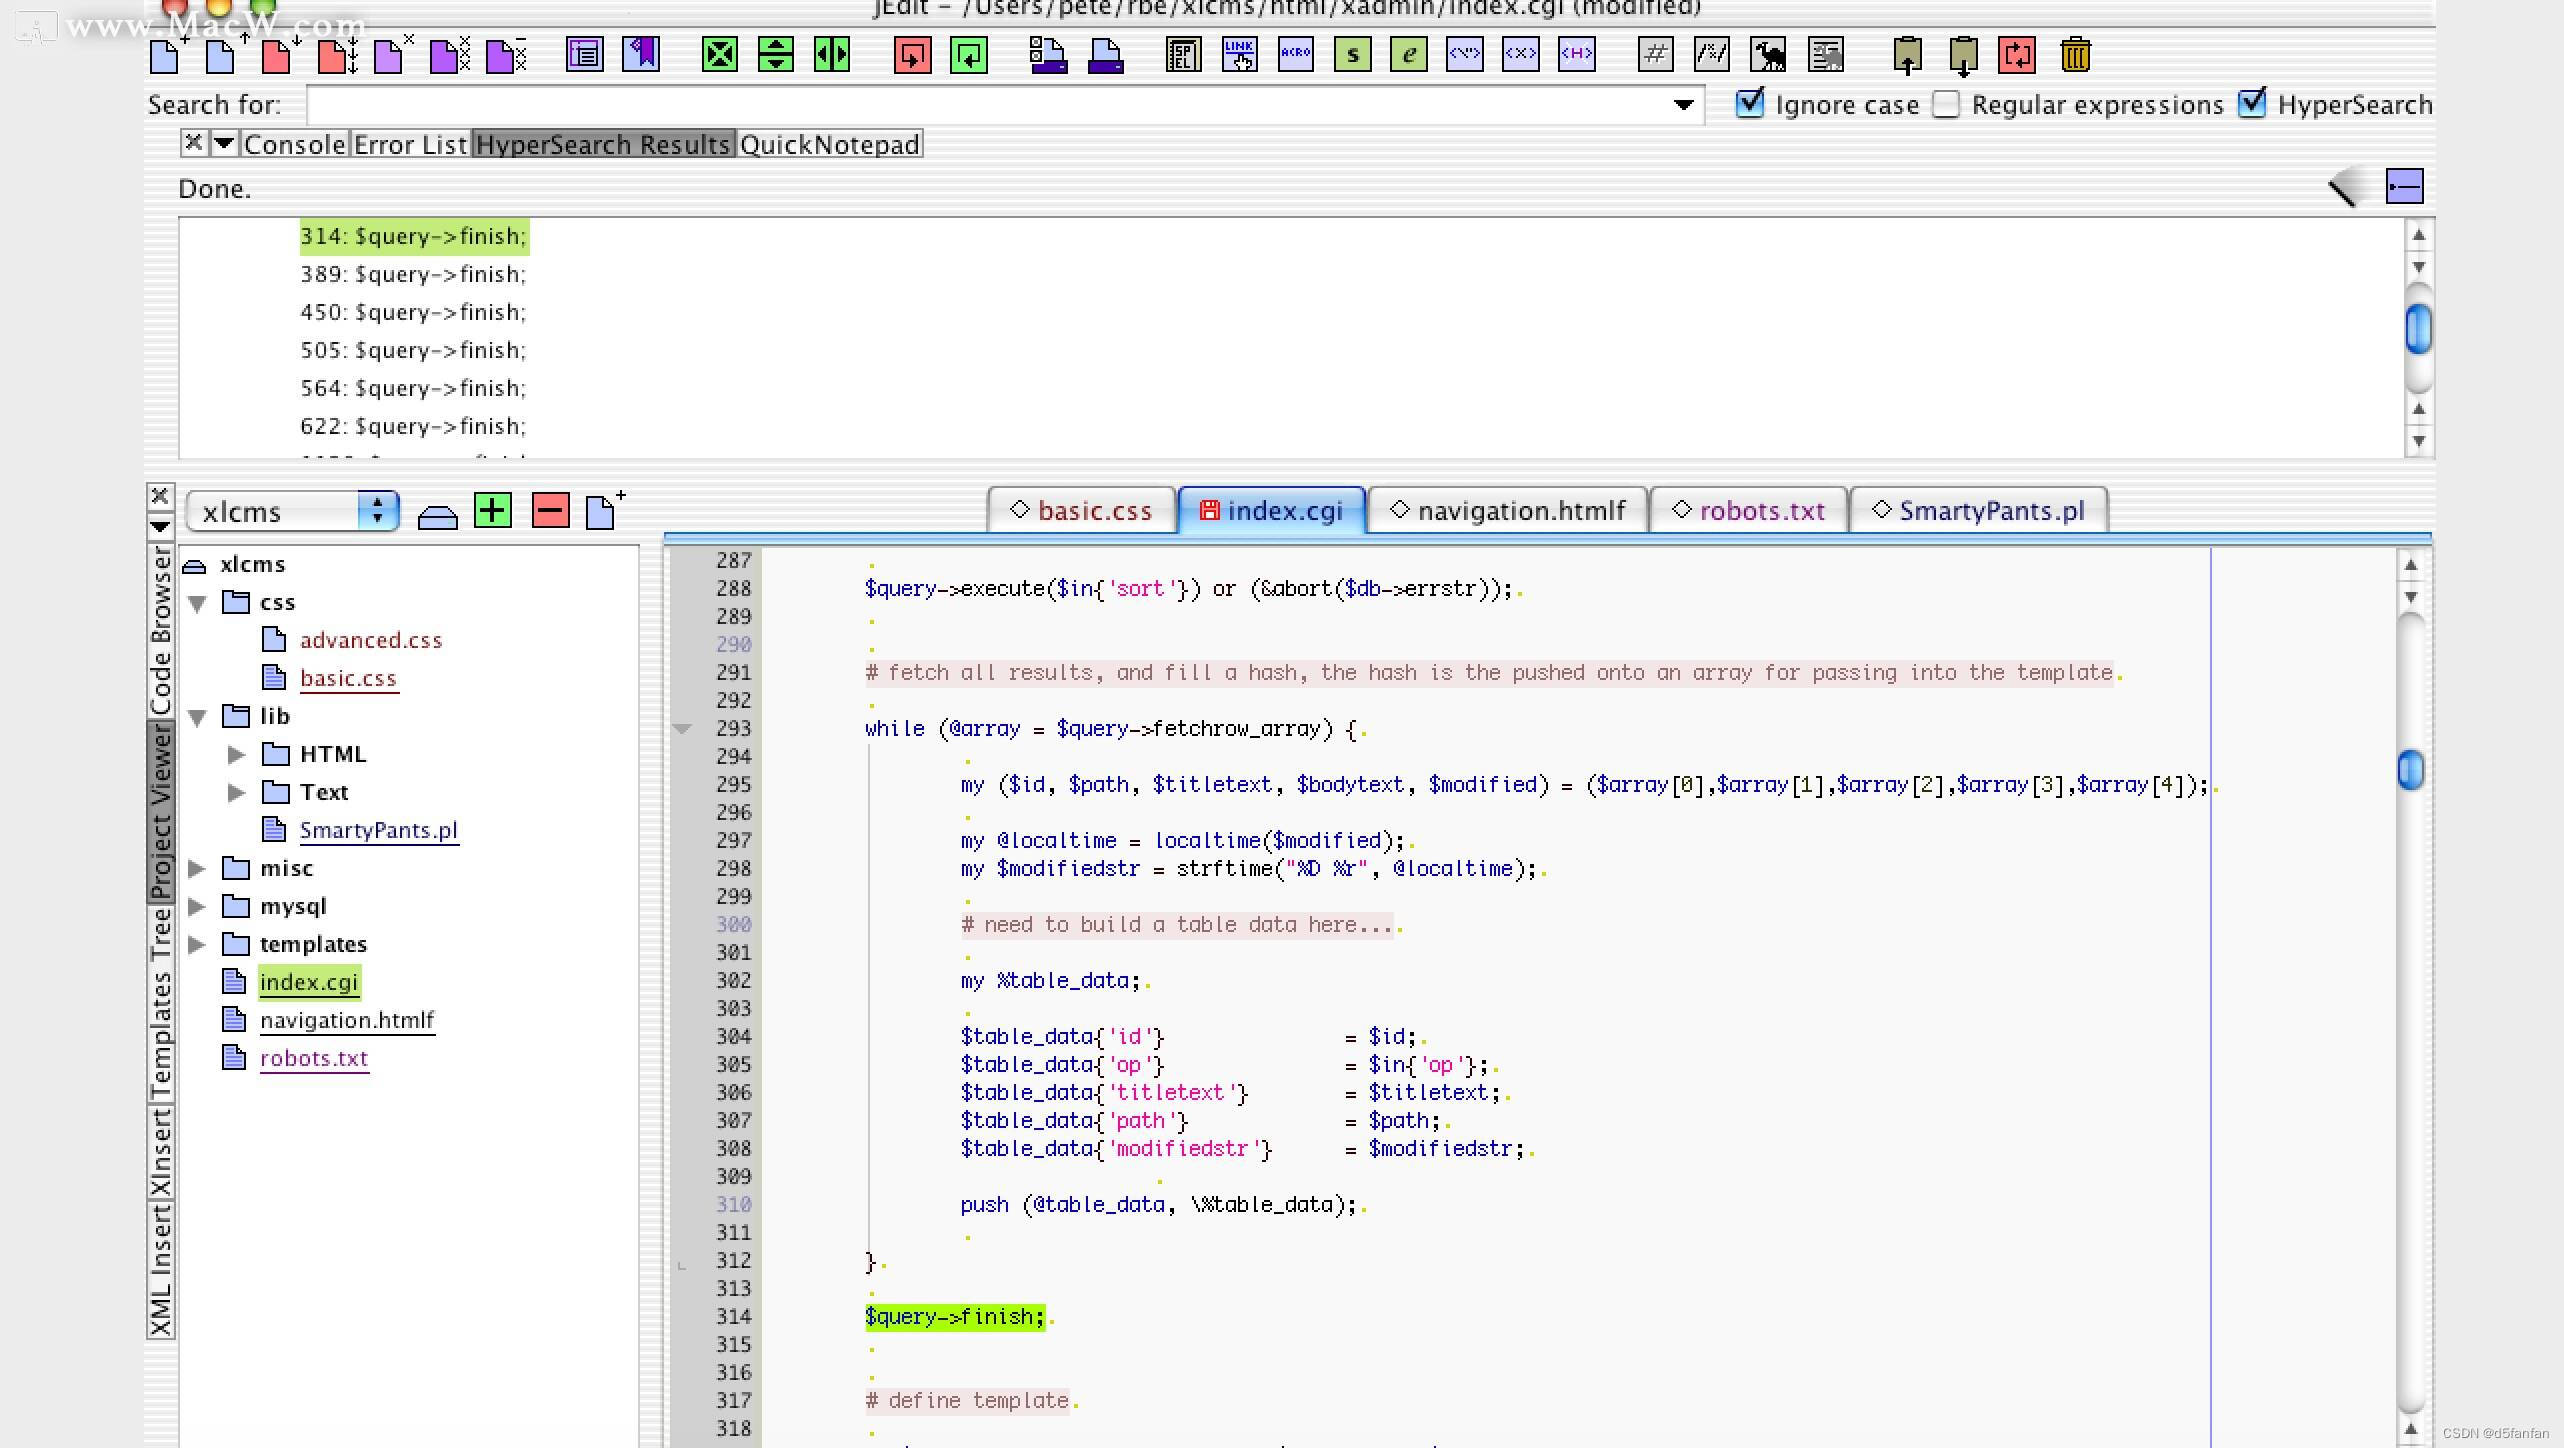
Task: Click the red undo arrow icon
Action: pyautogui.click(x=914, y=56)
